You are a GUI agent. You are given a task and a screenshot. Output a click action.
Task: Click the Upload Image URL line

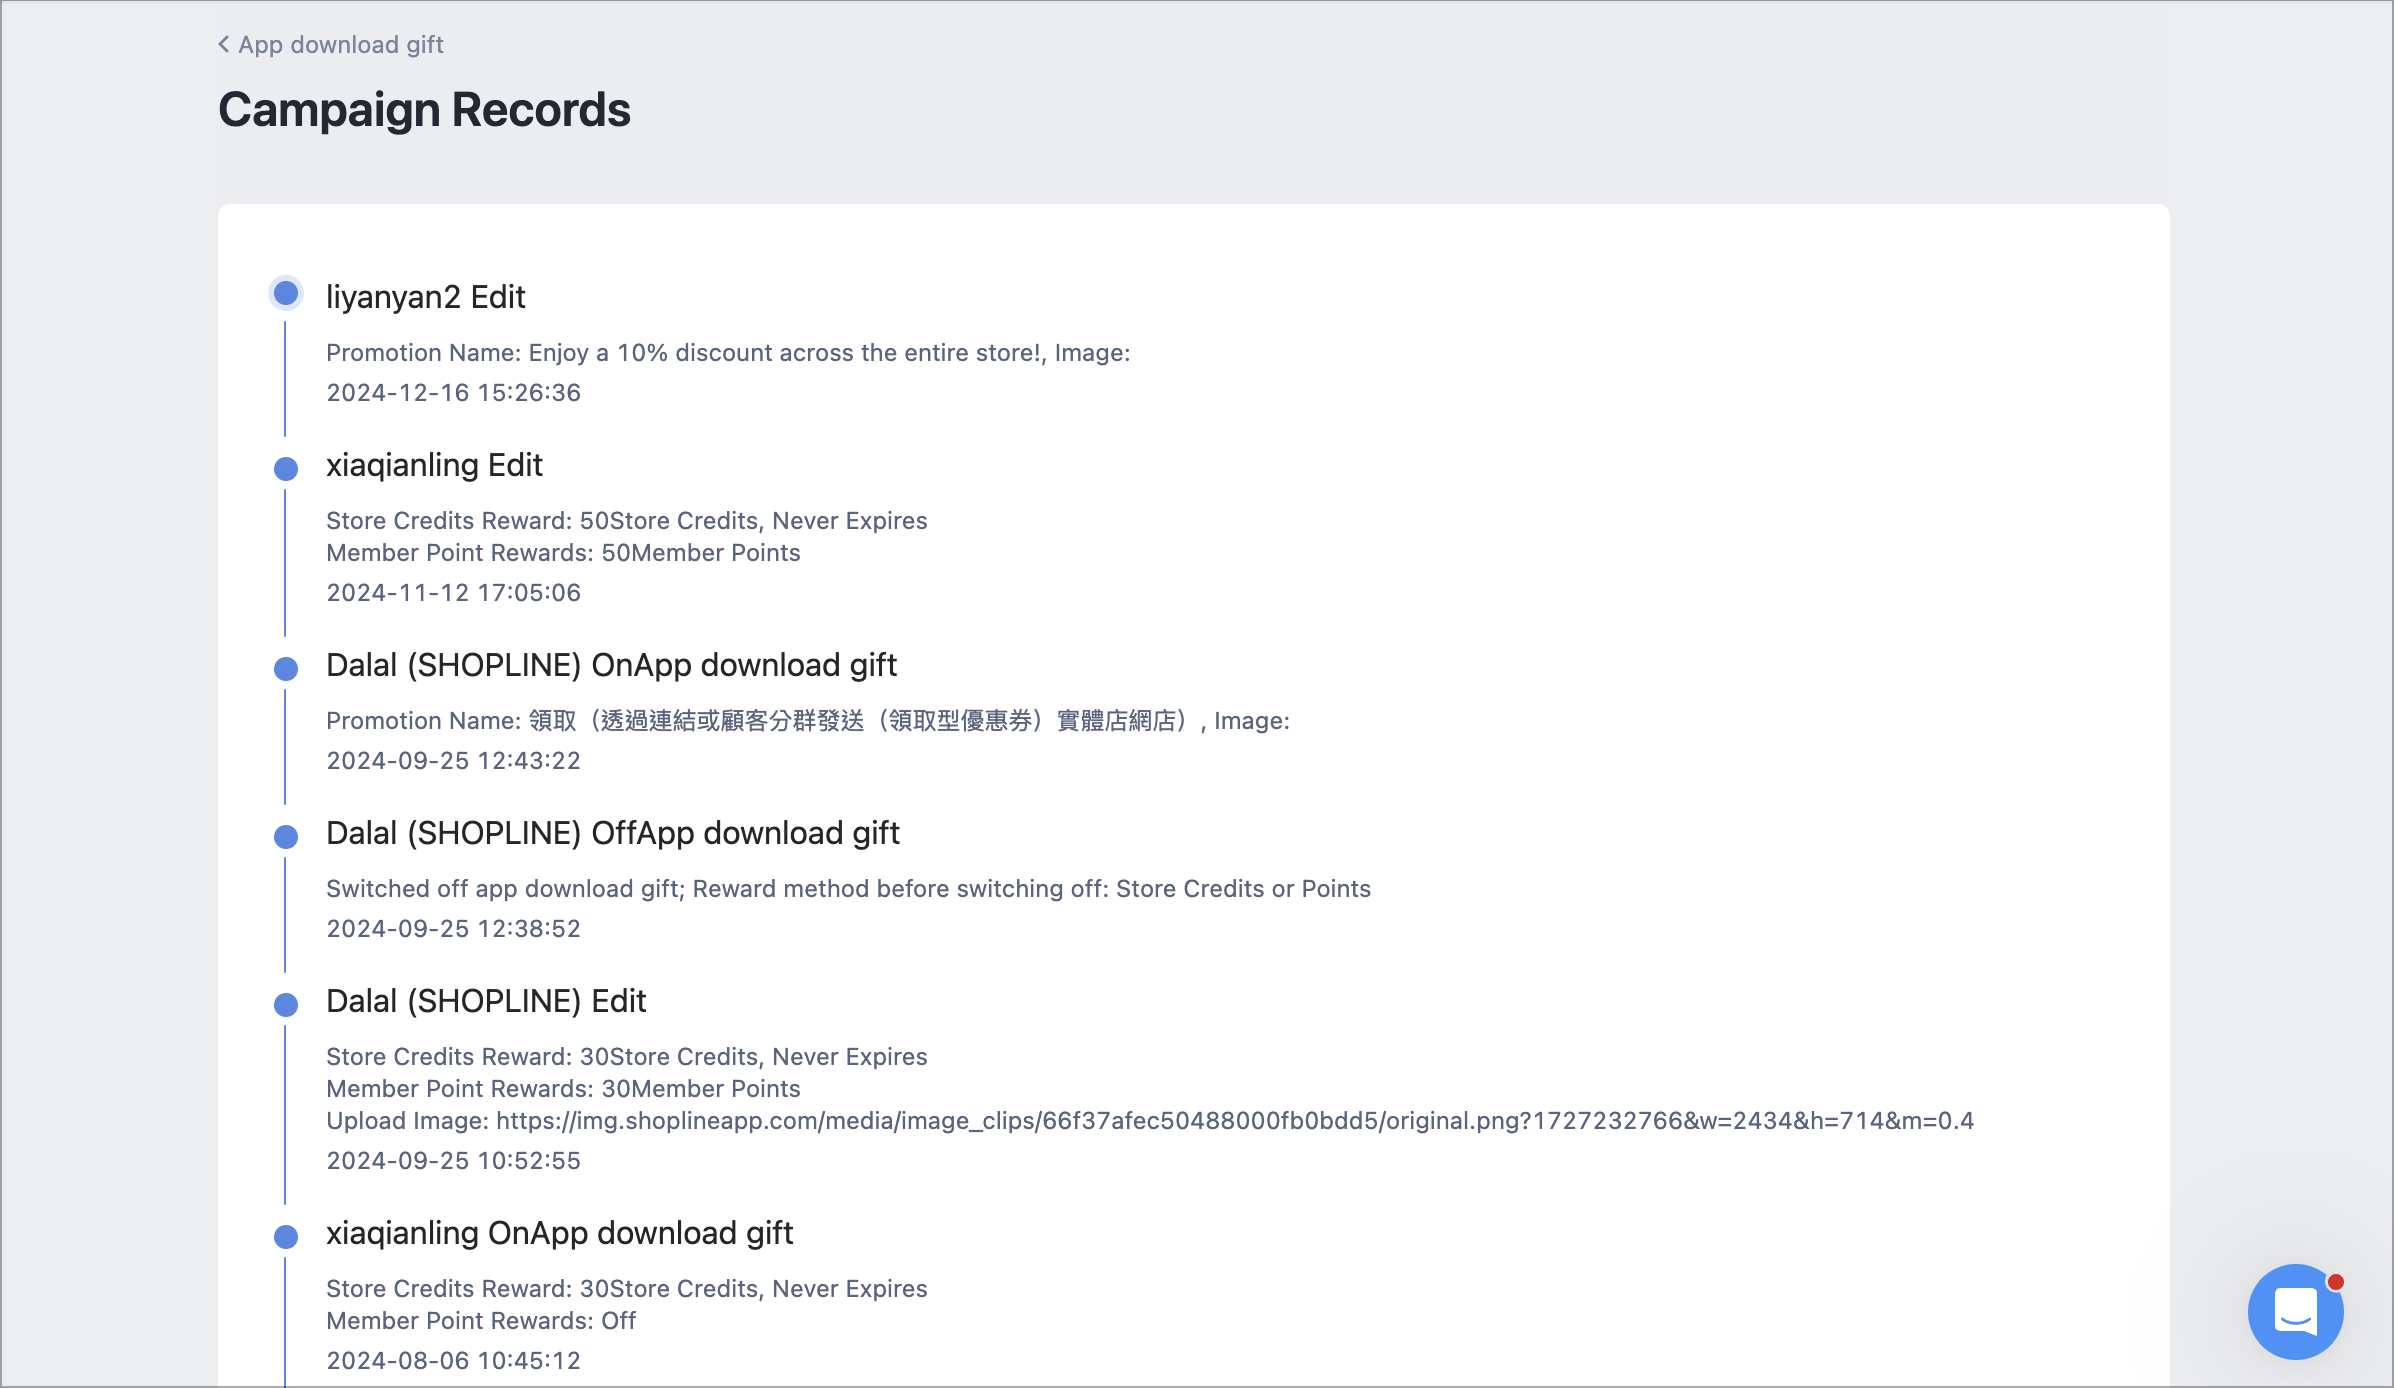[1150, 1121]
